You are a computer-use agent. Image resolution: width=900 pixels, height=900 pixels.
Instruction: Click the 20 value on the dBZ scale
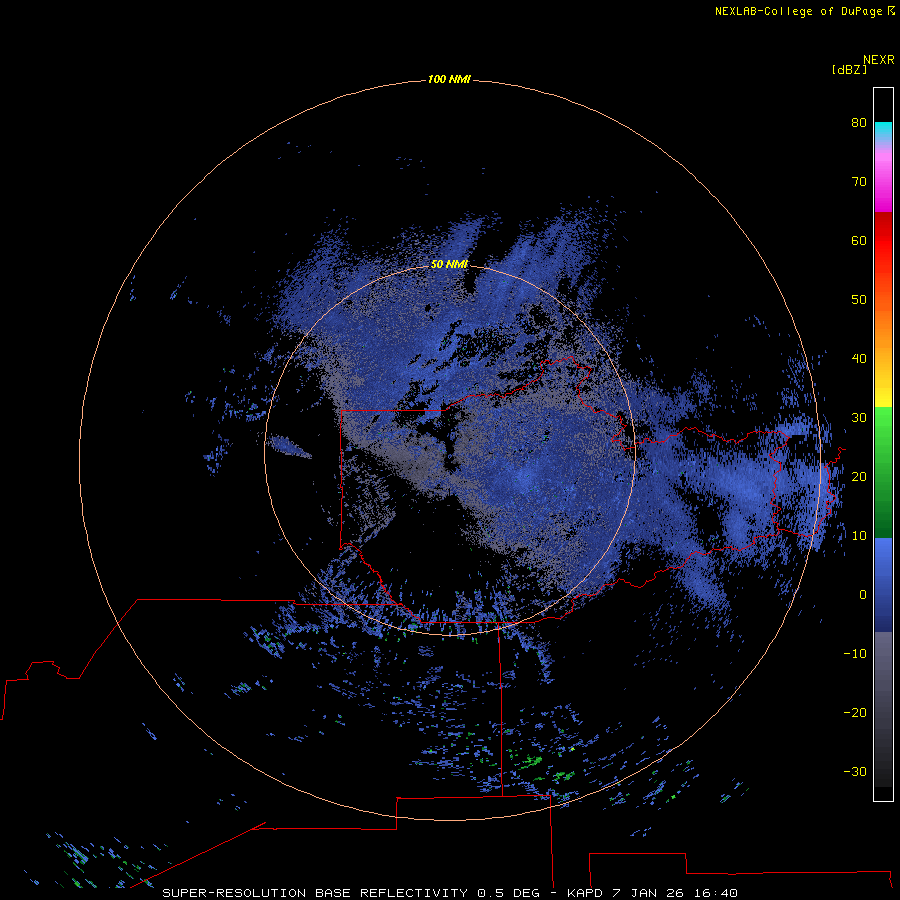click(859, 477)
